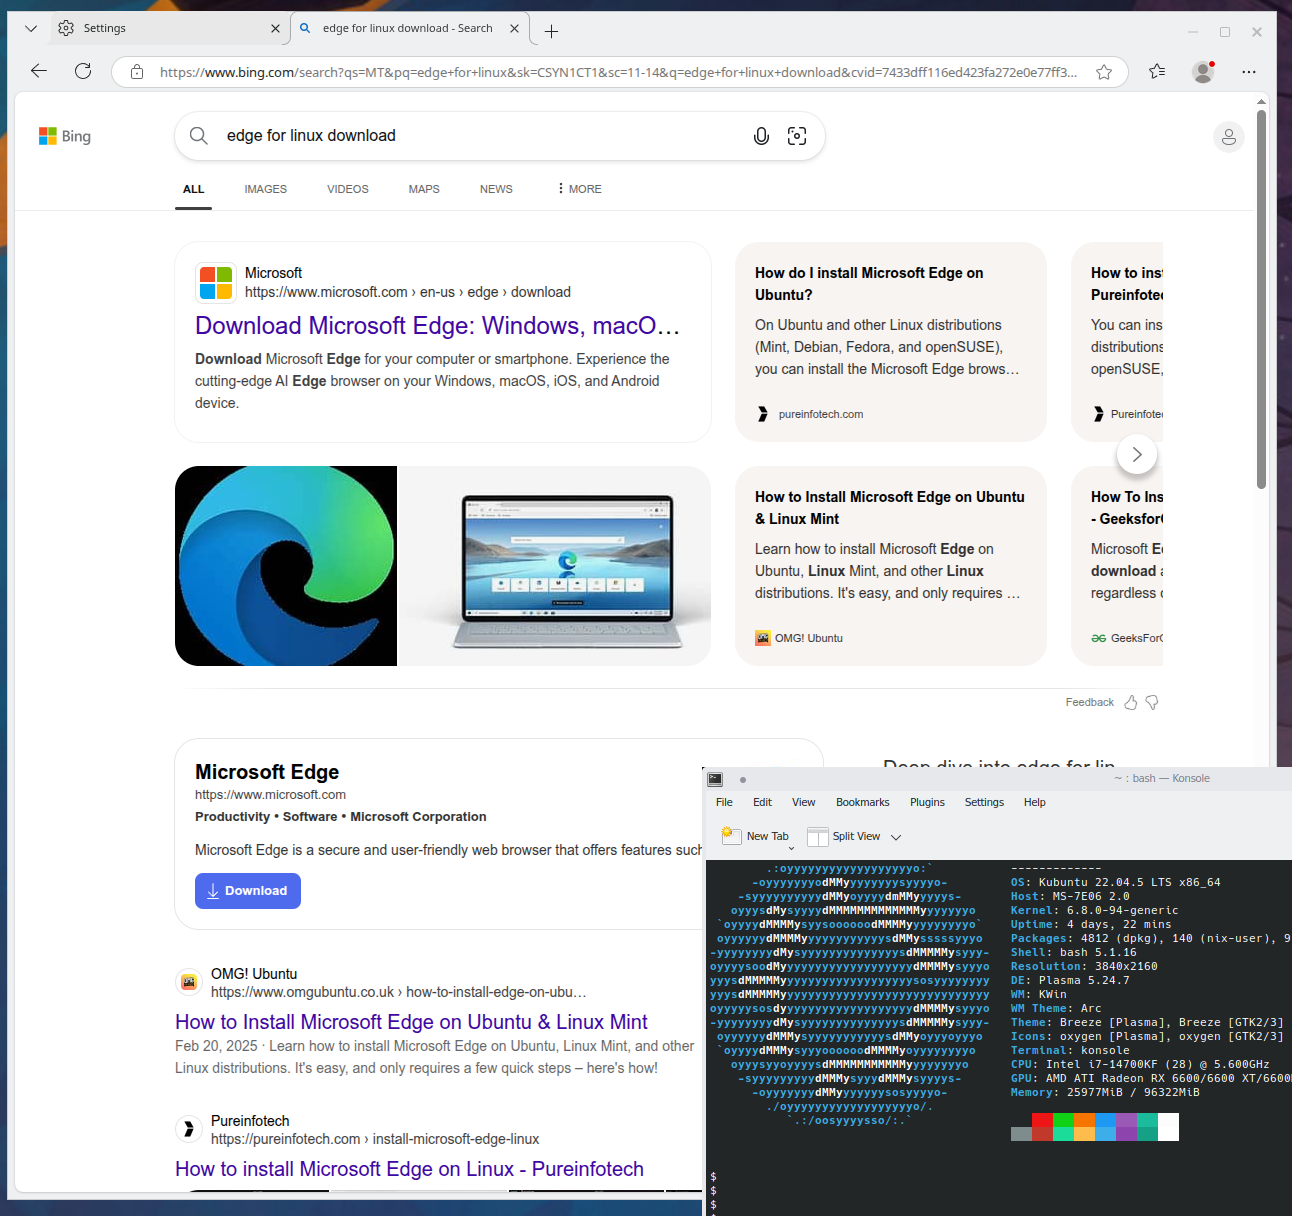Screen dimensions: 1292x1216
Task: Open the Bing account sign-in icon
Action: coord(1229,137)
